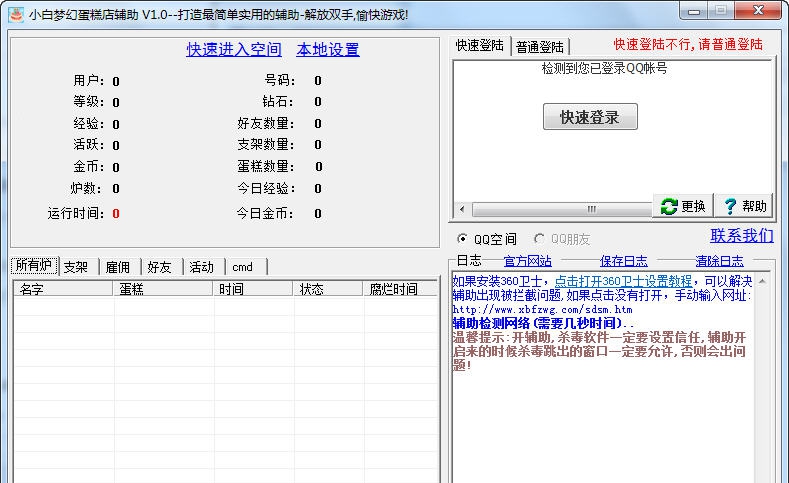Open the 帮助 help button
Viewport: 789px width, 483px height.
point(744,206)
